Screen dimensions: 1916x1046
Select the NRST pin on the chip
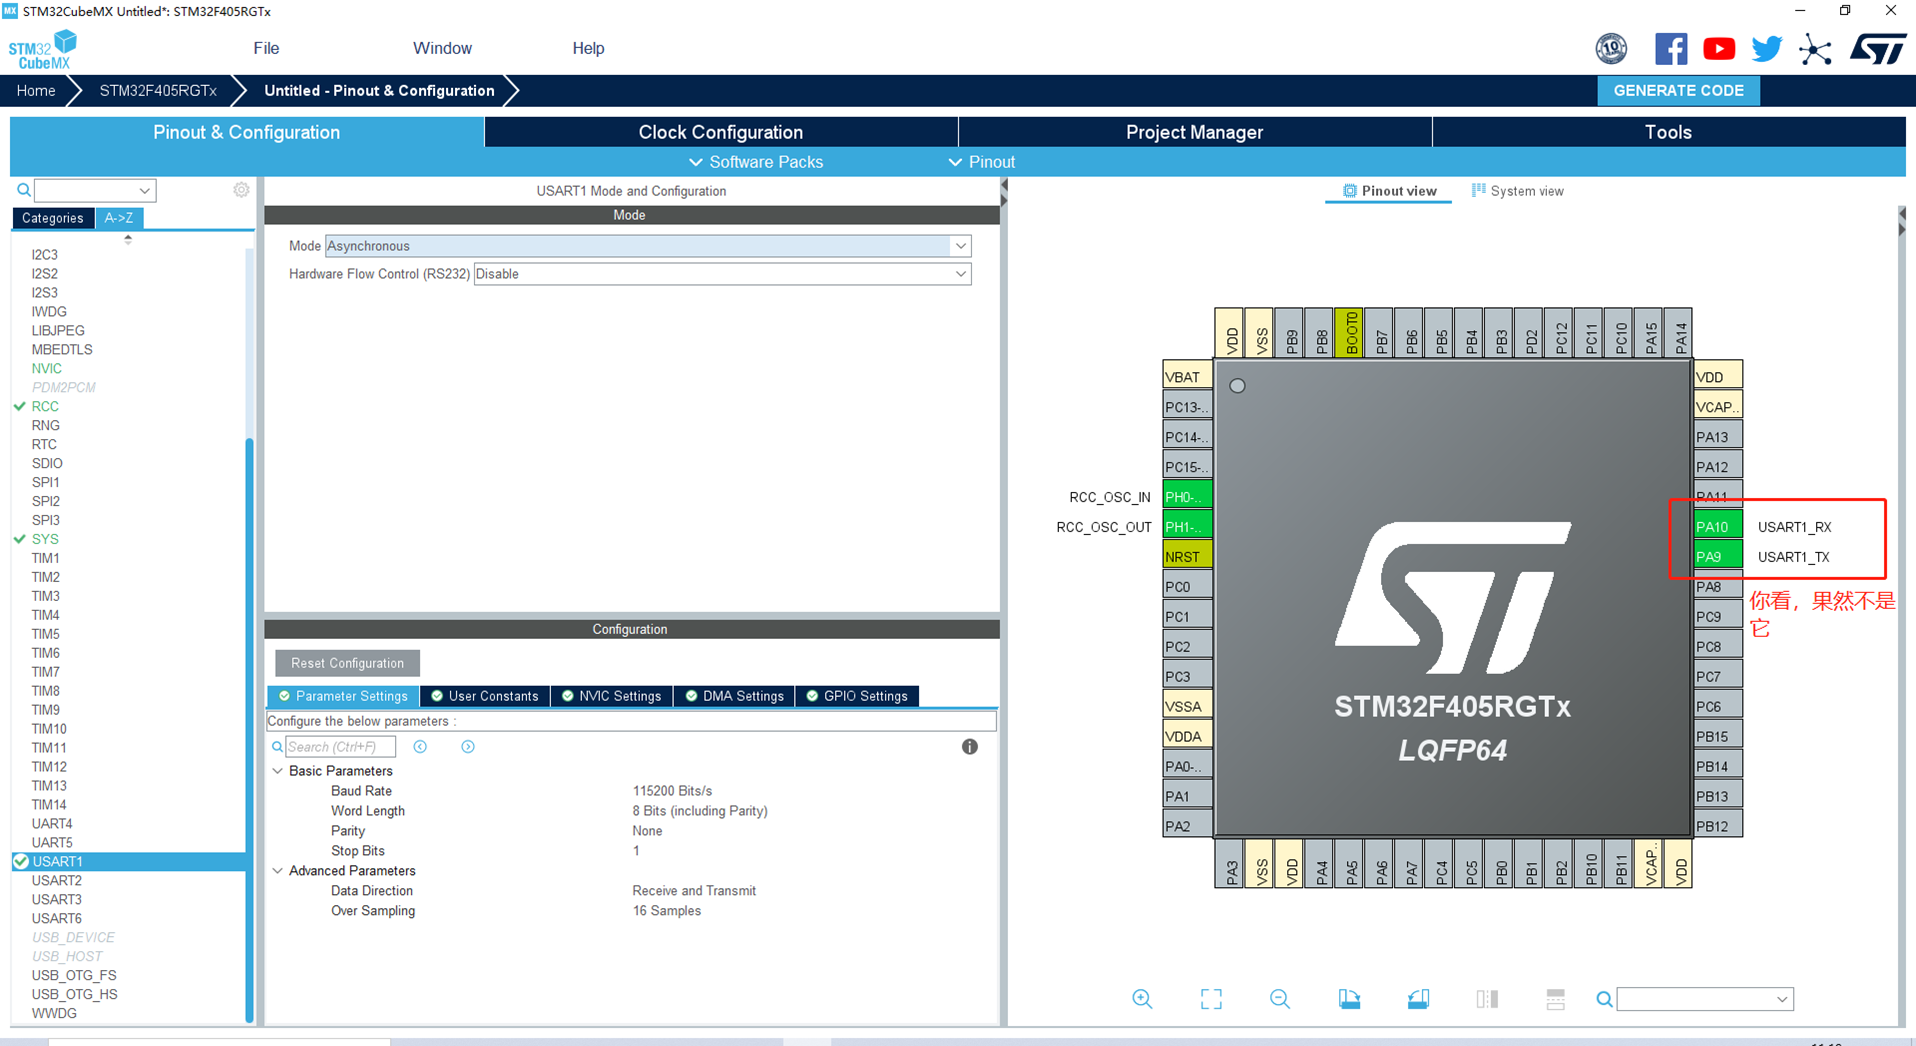(1187, 556)
